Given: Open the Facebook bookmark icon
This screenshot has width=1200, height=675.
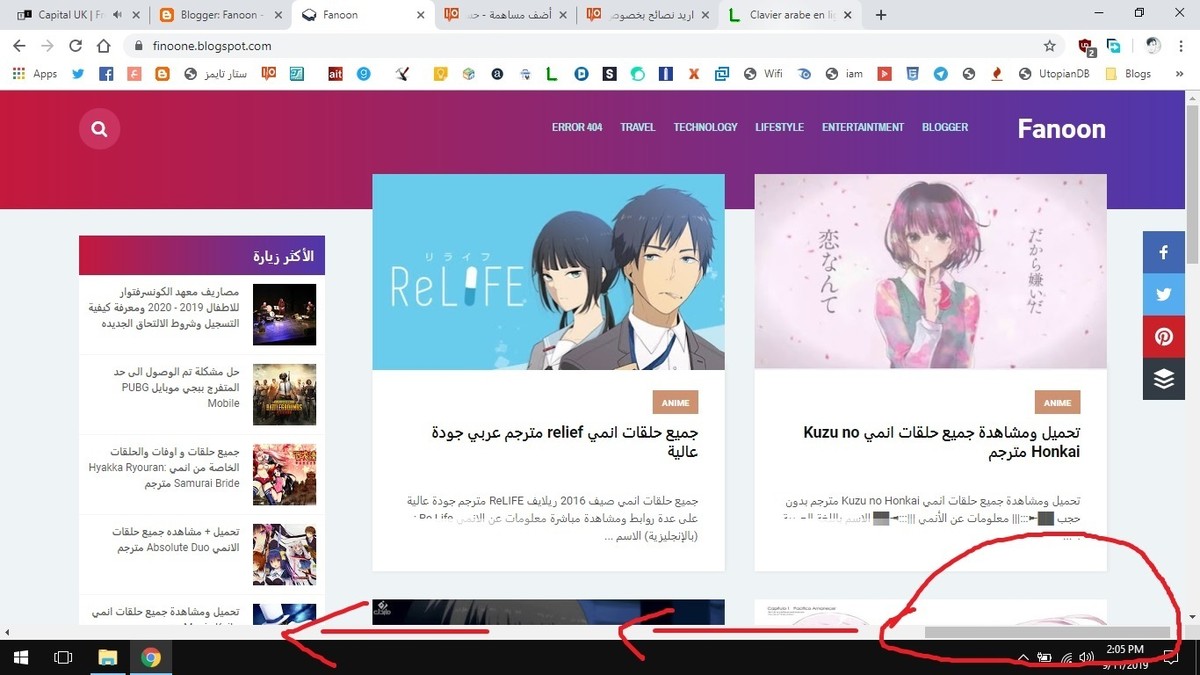Looking at the screenshot, I should (x=106, y=74).
